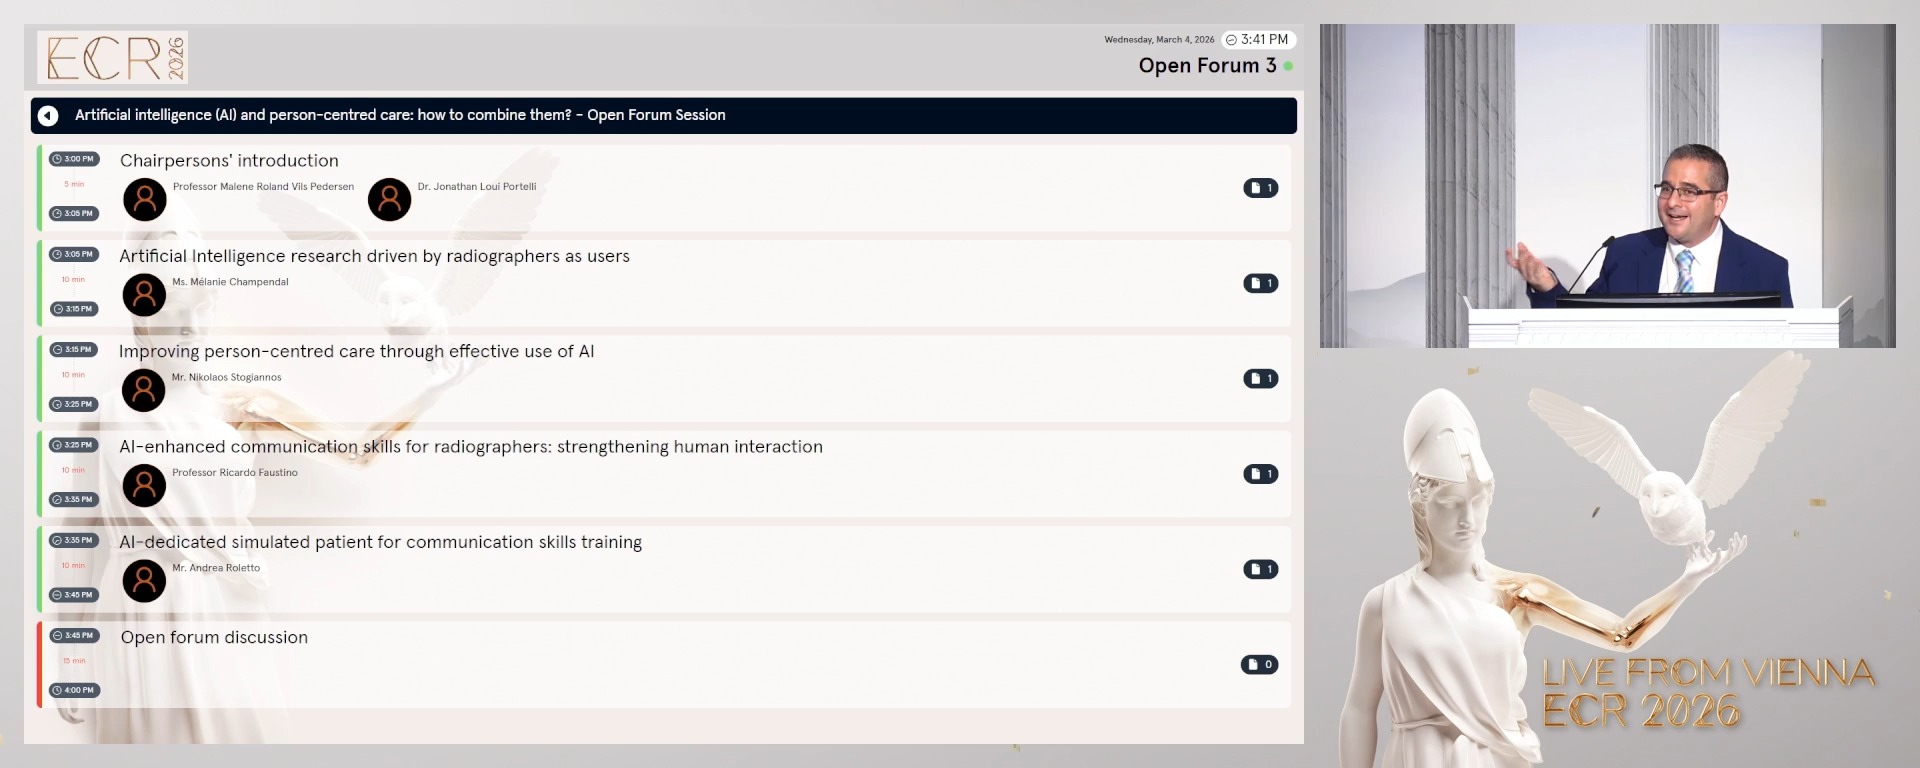Screen dimensions: 1920x768
Task: Click the clock icon beside 3:41 PM
Action: coord(1231,40)
